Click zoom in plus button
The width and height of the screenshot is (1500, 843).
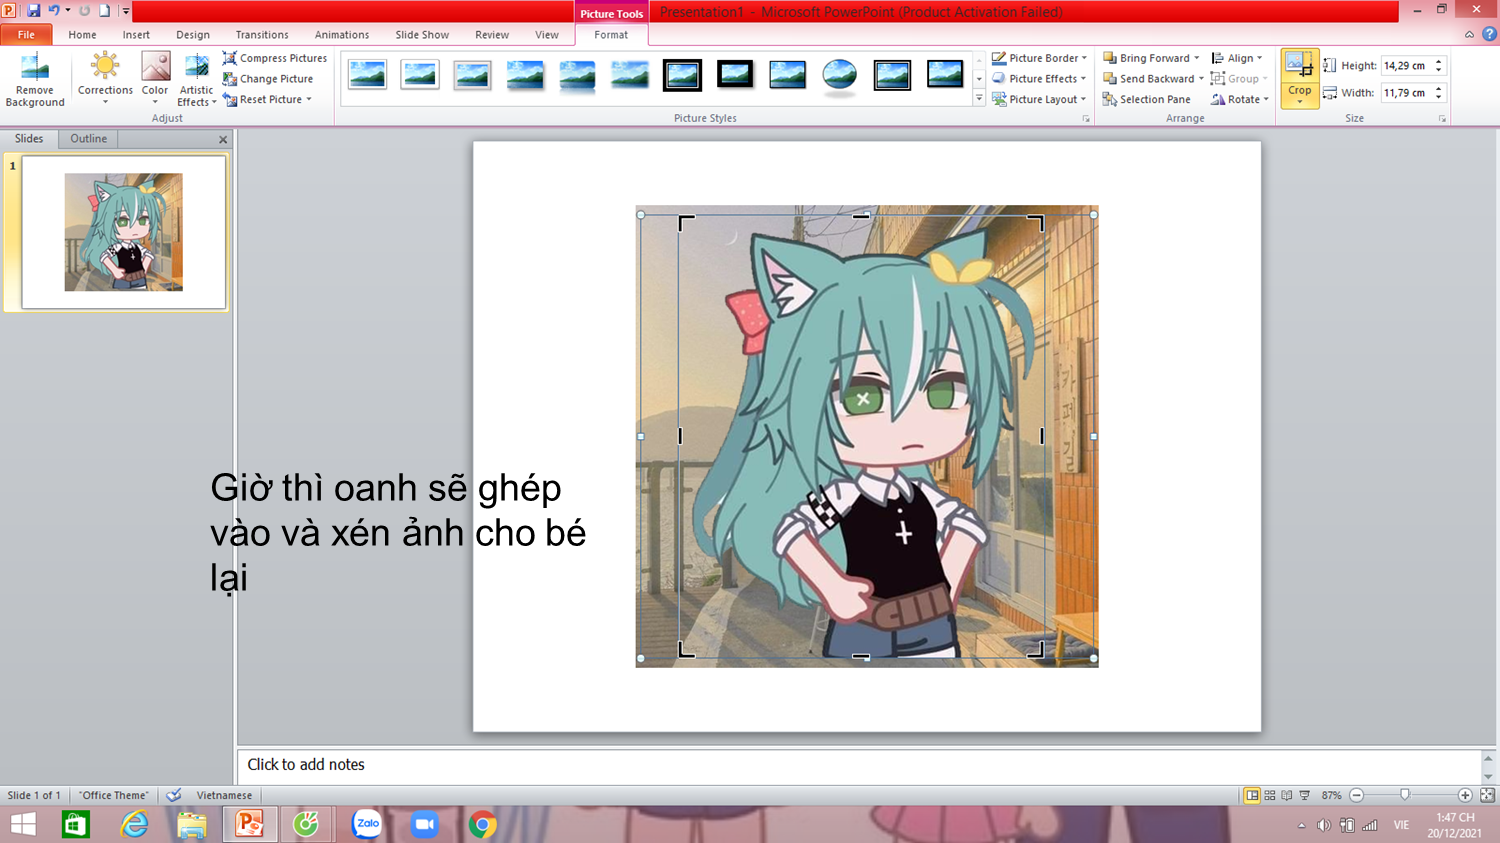(1465, 796)
